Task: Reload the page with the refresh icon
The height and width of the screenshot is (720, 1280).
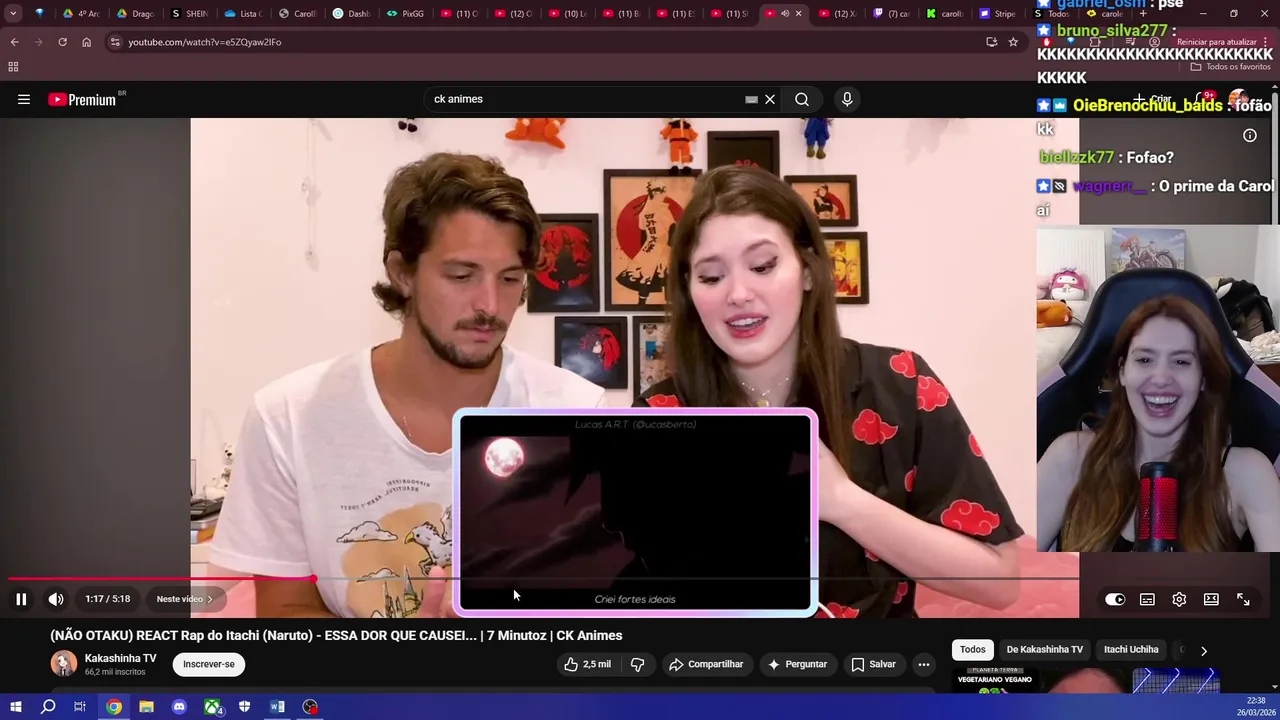Action: pyautogui.click(x=62, y=42)
